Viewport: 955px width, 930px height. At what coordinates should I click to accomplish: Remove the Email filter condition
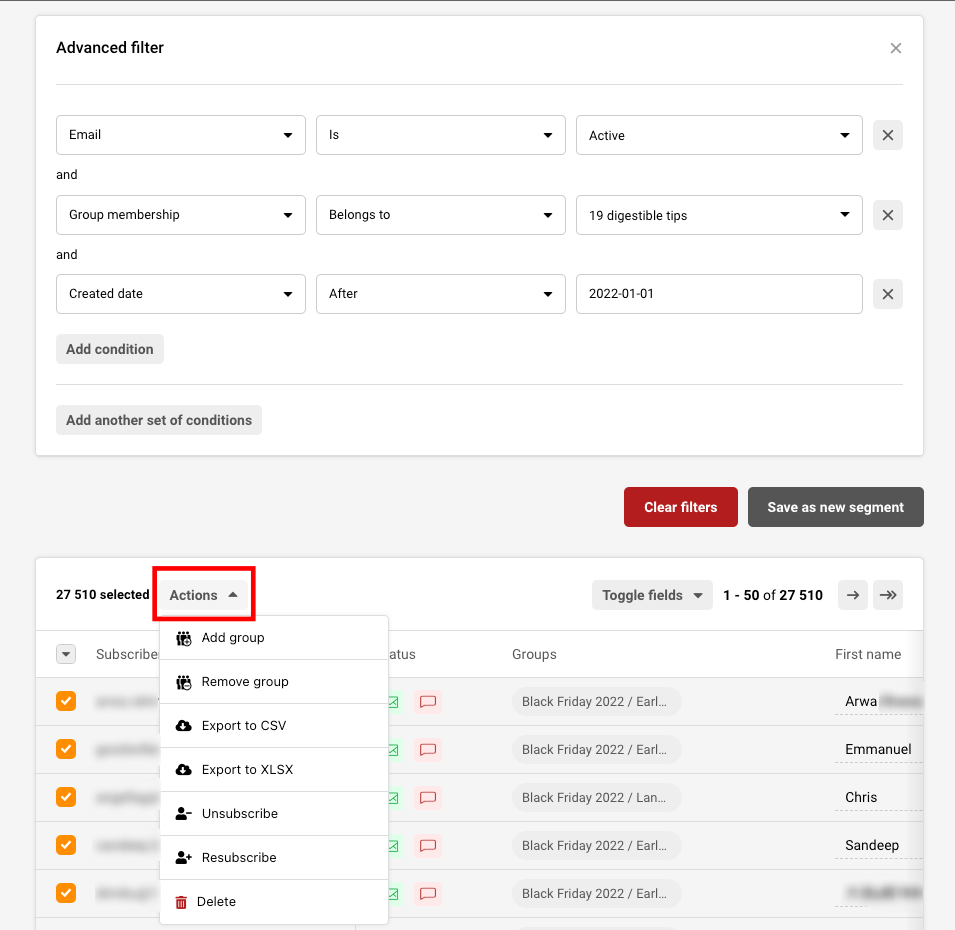887,135
